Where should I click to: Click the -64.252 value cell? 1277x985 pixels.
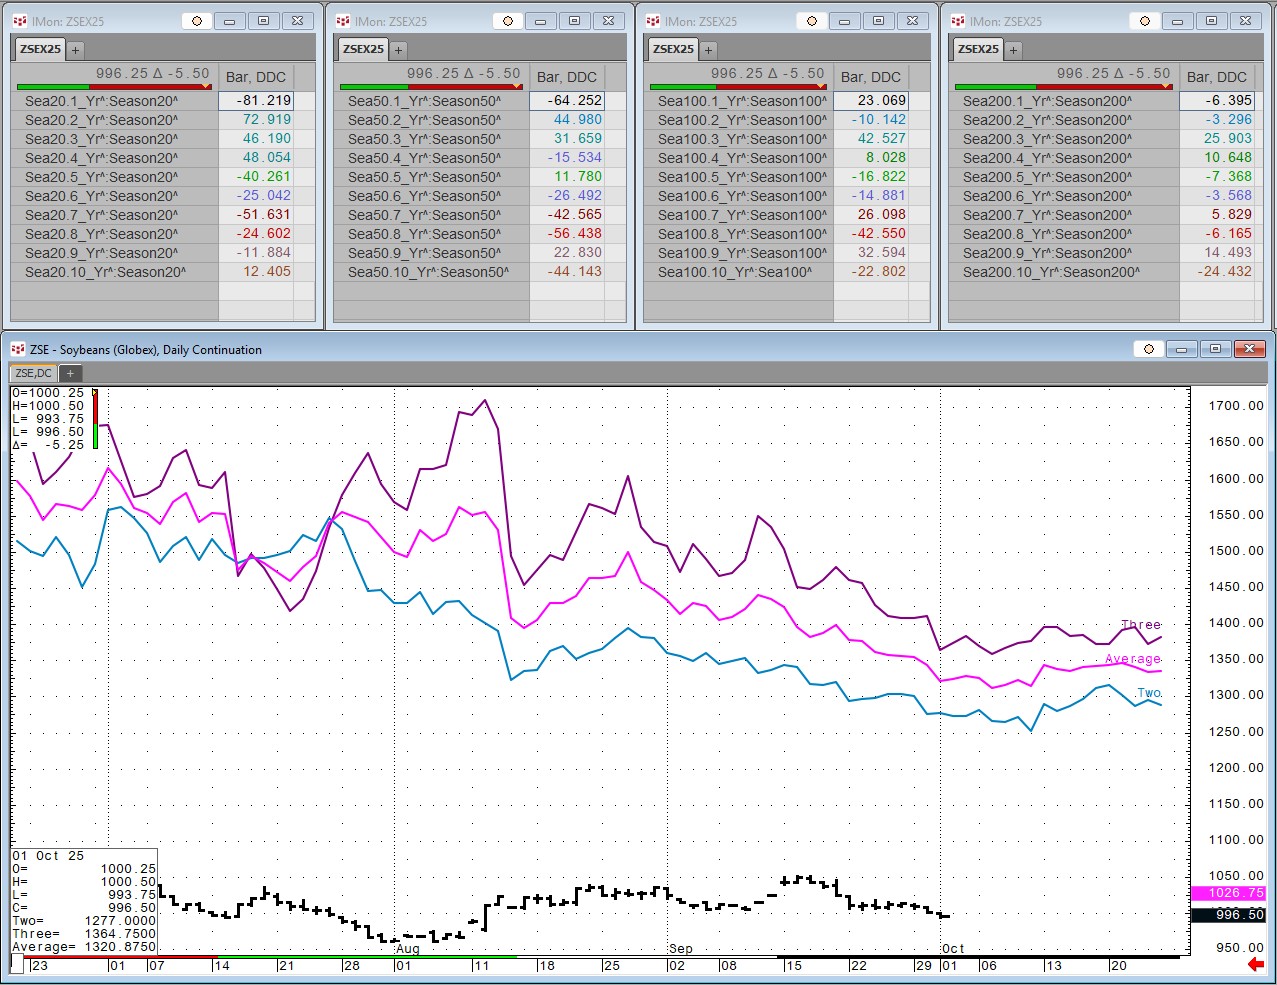567,101
